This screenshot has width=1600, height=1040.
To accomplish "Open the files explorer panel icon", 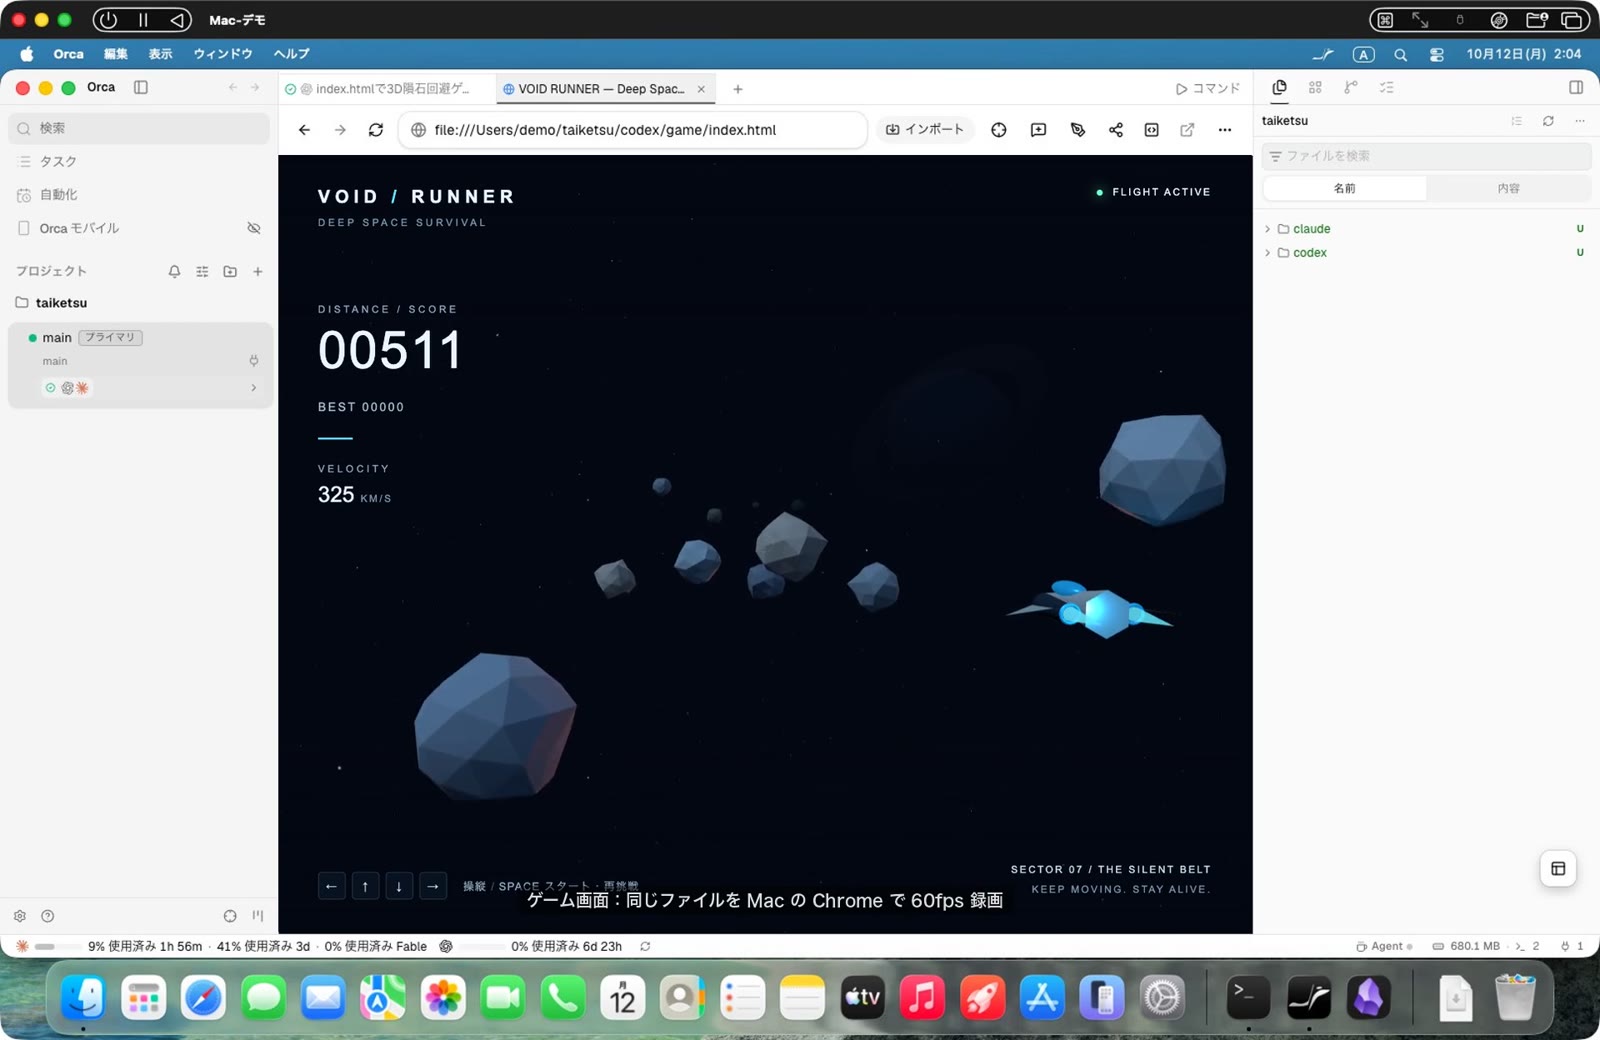I will tap(1279, 88).
